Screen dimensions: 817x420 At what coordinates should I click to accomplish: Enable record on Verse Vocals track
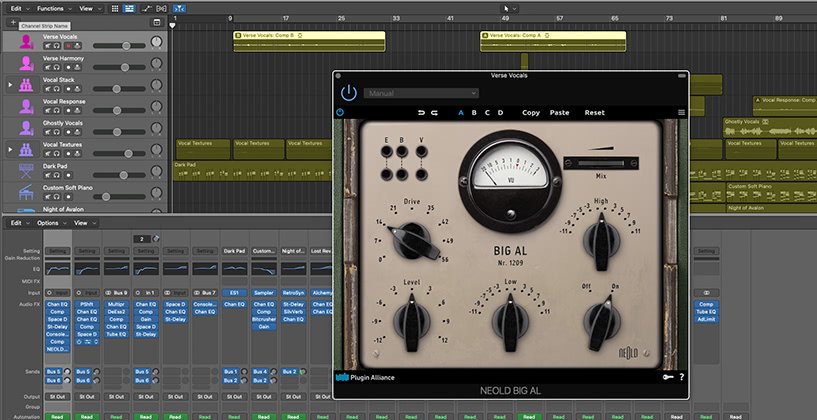point(68,47)
